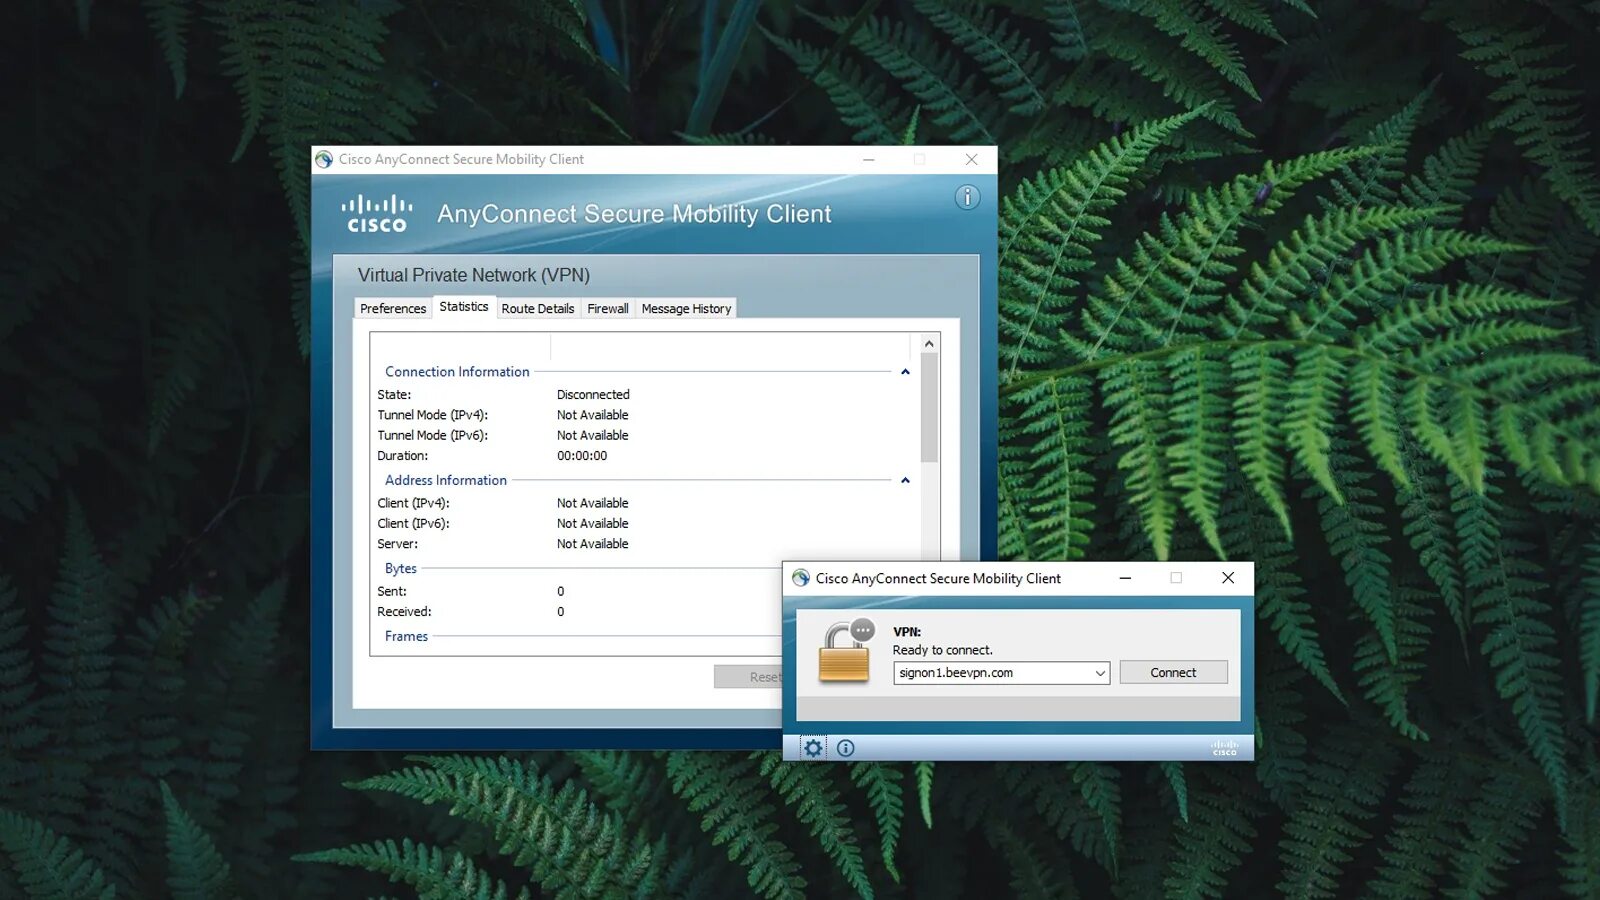Click 'Ready to connect.' status text
The width and height of the screenshot is (1600, 900).
pyautogui.click(x=943, y=650)
